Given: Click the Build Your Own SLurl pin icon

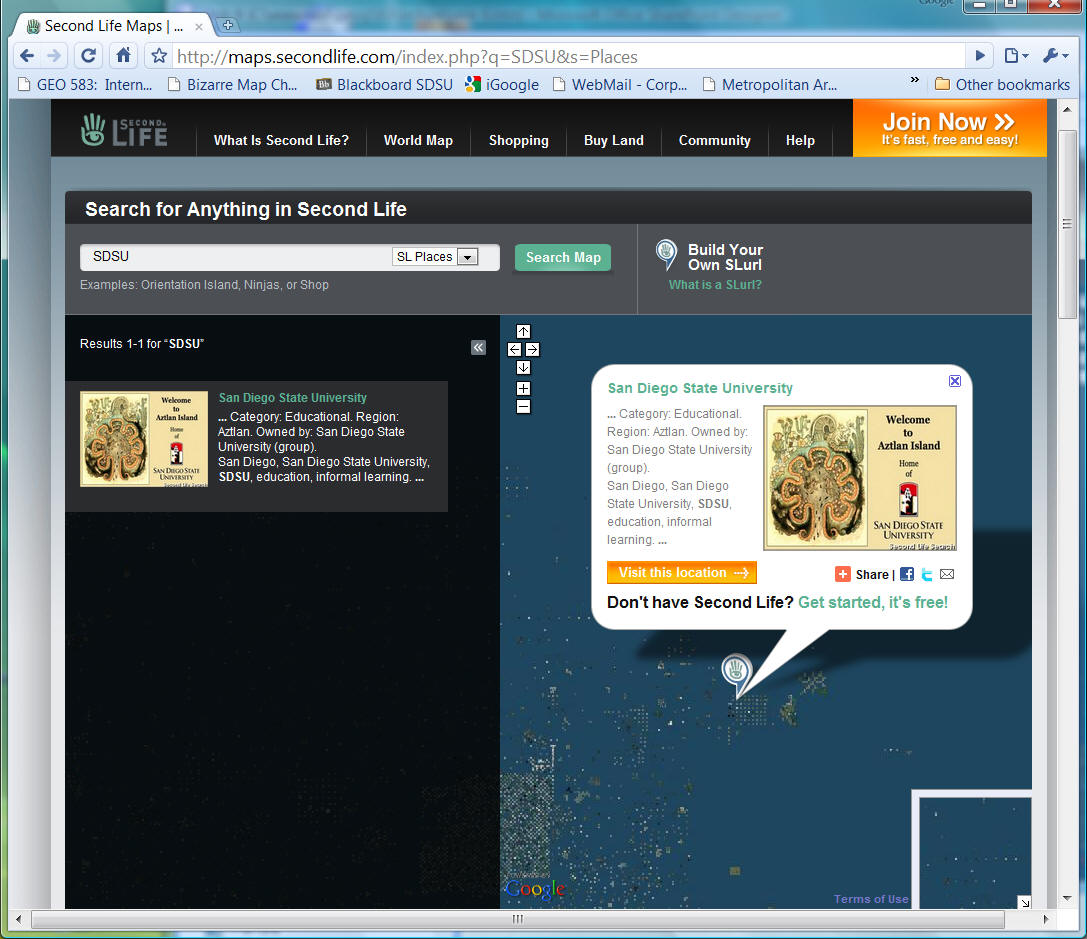Looking at the screenshot, I should coord(666,254).
